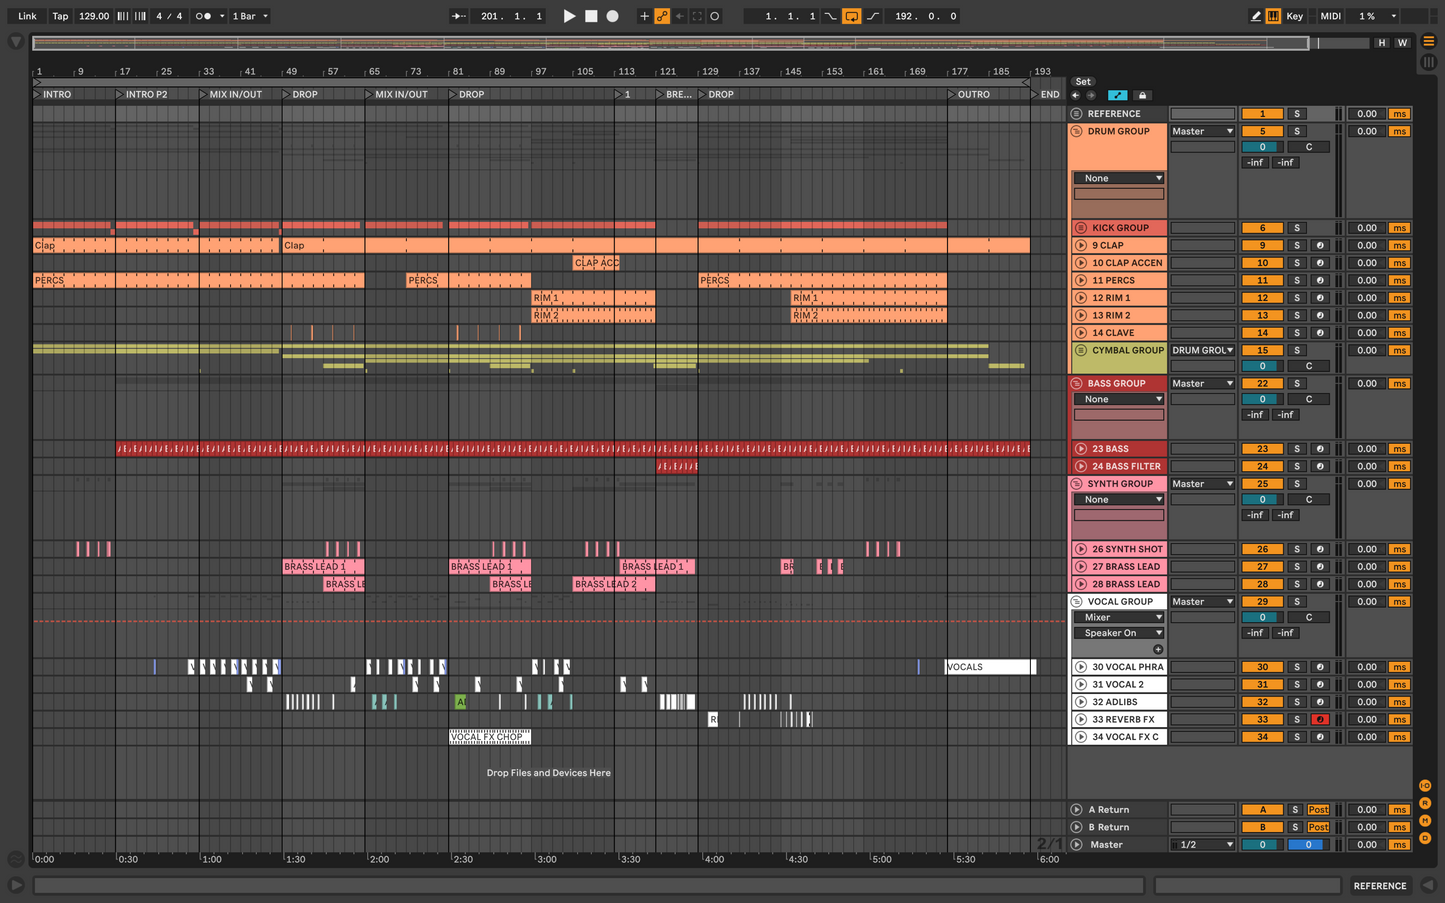Enable the Draw Mode pencil icon
The width and height of the screenshot is (1445, 903).
(x=1256, y=16)
